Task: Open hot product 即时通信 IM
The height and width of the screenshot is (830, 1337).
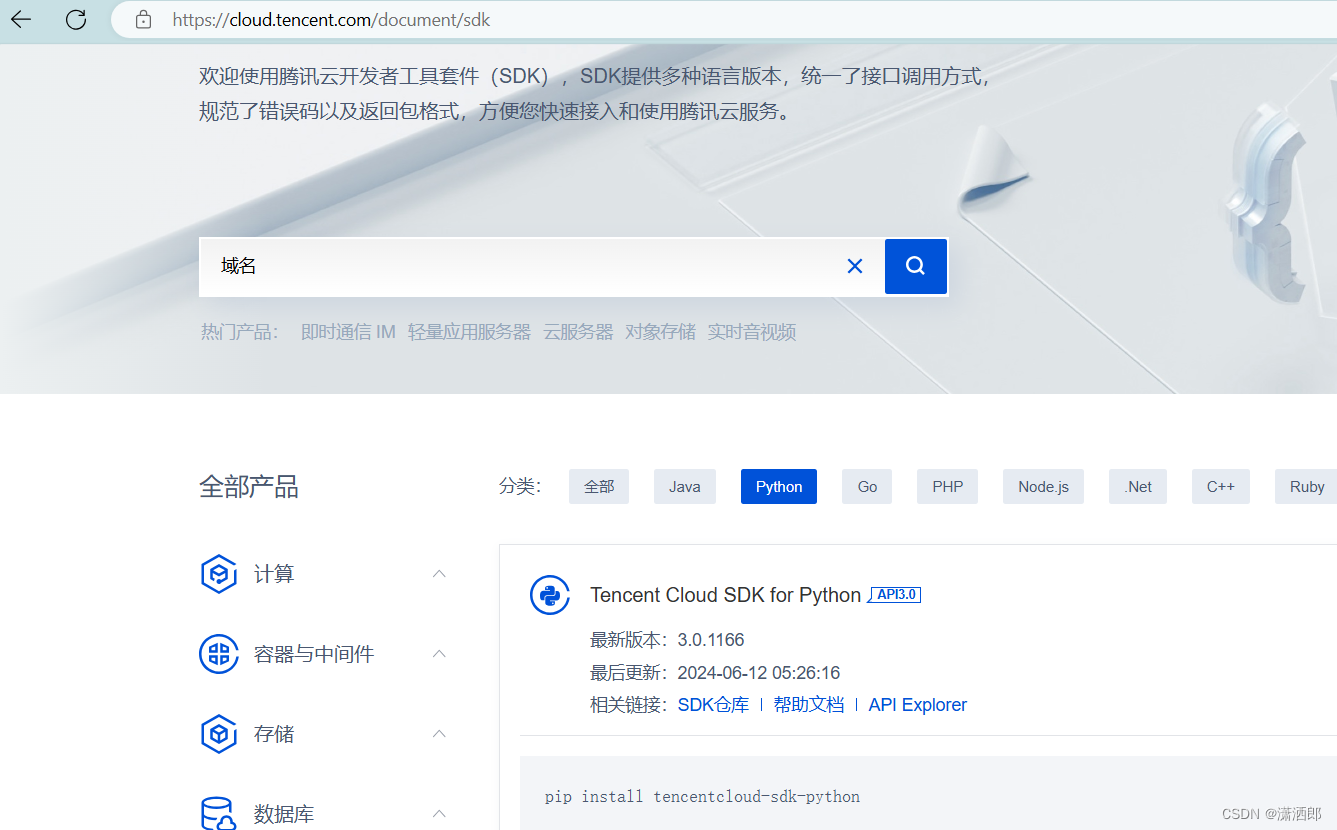Action: coord(348,332)
